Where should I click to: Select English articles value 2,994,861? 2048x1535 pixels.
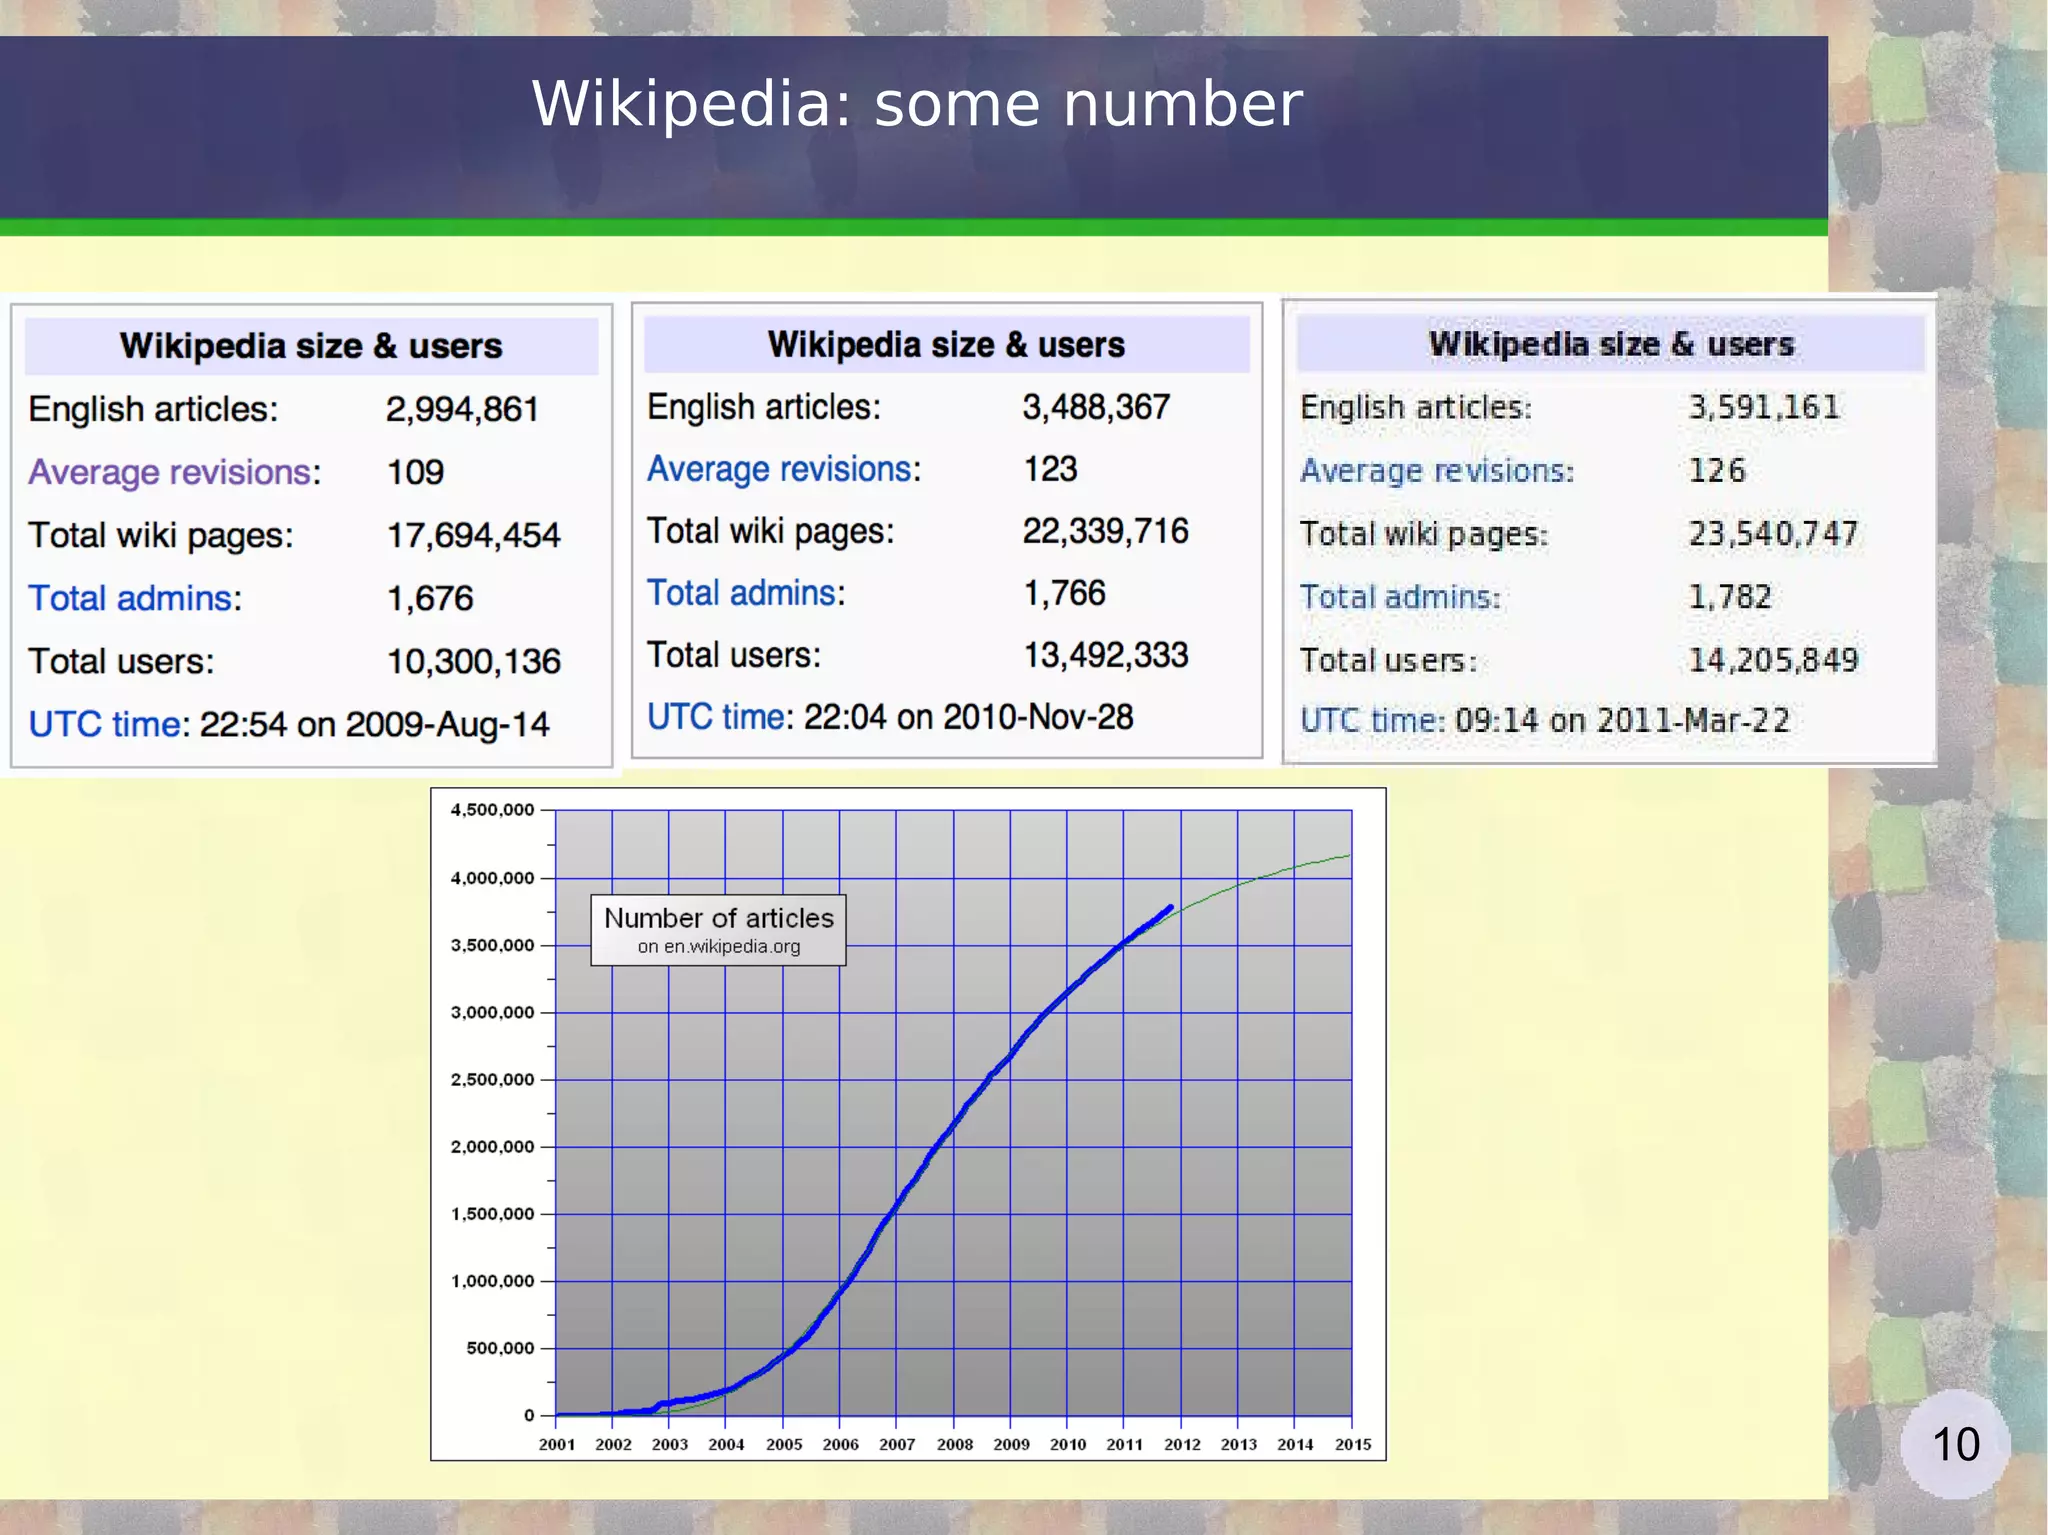[x=462, y=409]
